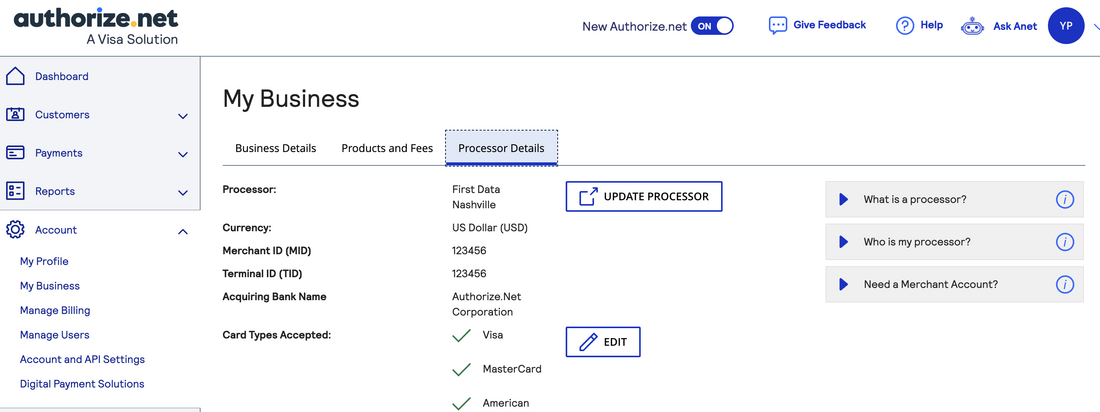This screenshot has width=1100, height=412.
Task: Click the info icon for Need a Merchant Account
Action: [x=1064, y=284]
